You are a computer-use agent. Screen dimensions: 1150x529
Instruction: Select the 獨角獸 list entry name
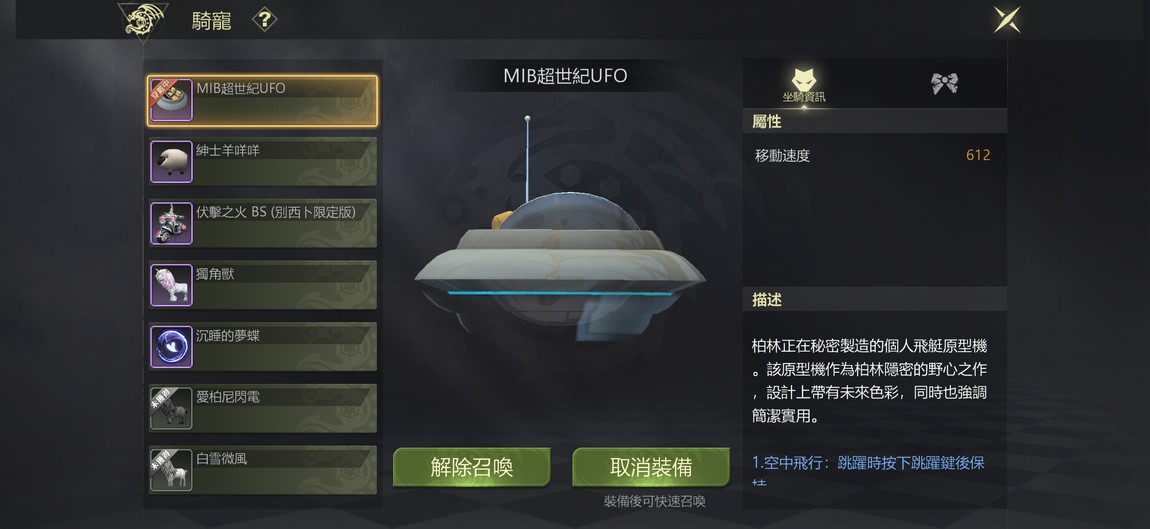[215, 274]
